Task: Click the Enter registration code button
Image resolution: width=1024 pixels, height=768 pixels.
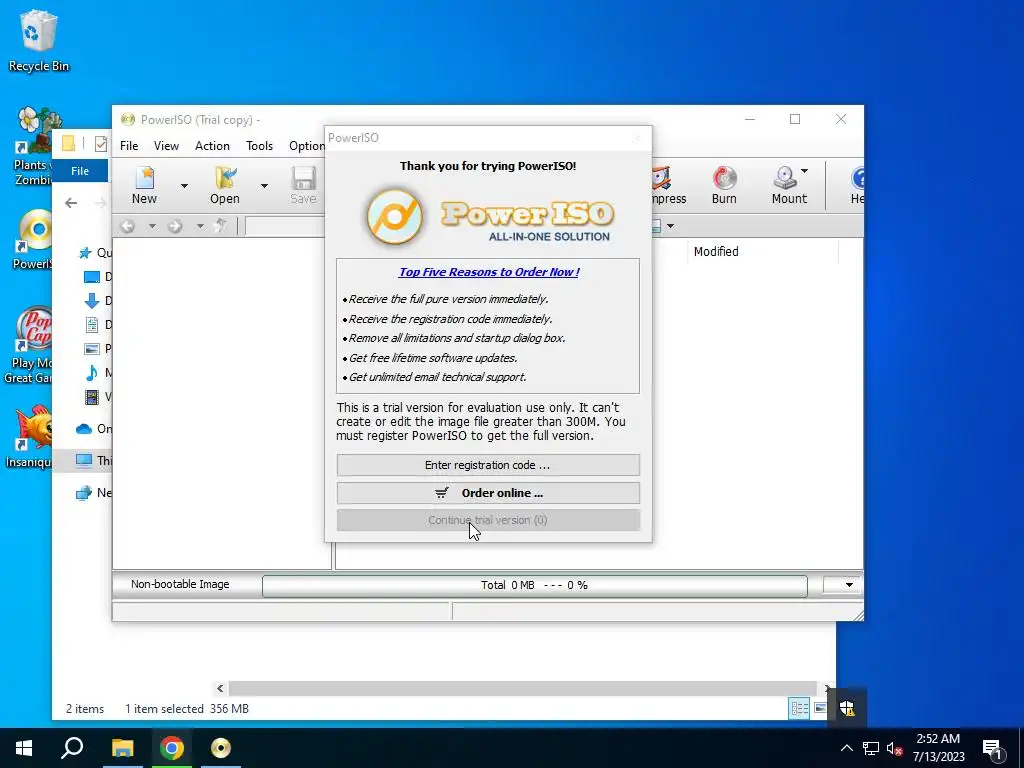Action: click(488, 465)
